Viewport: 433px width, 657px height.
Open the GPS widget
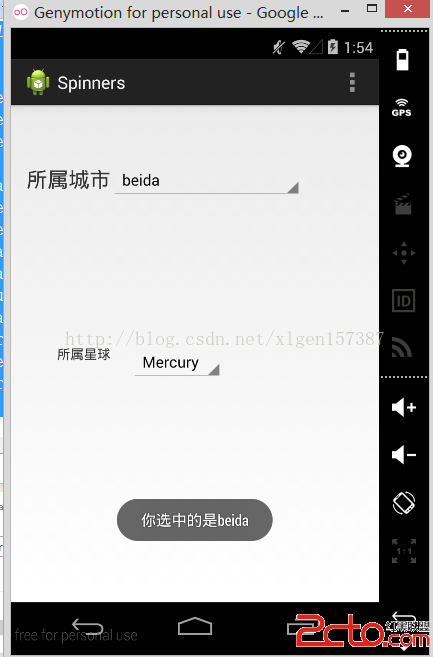tap(402, 108)
